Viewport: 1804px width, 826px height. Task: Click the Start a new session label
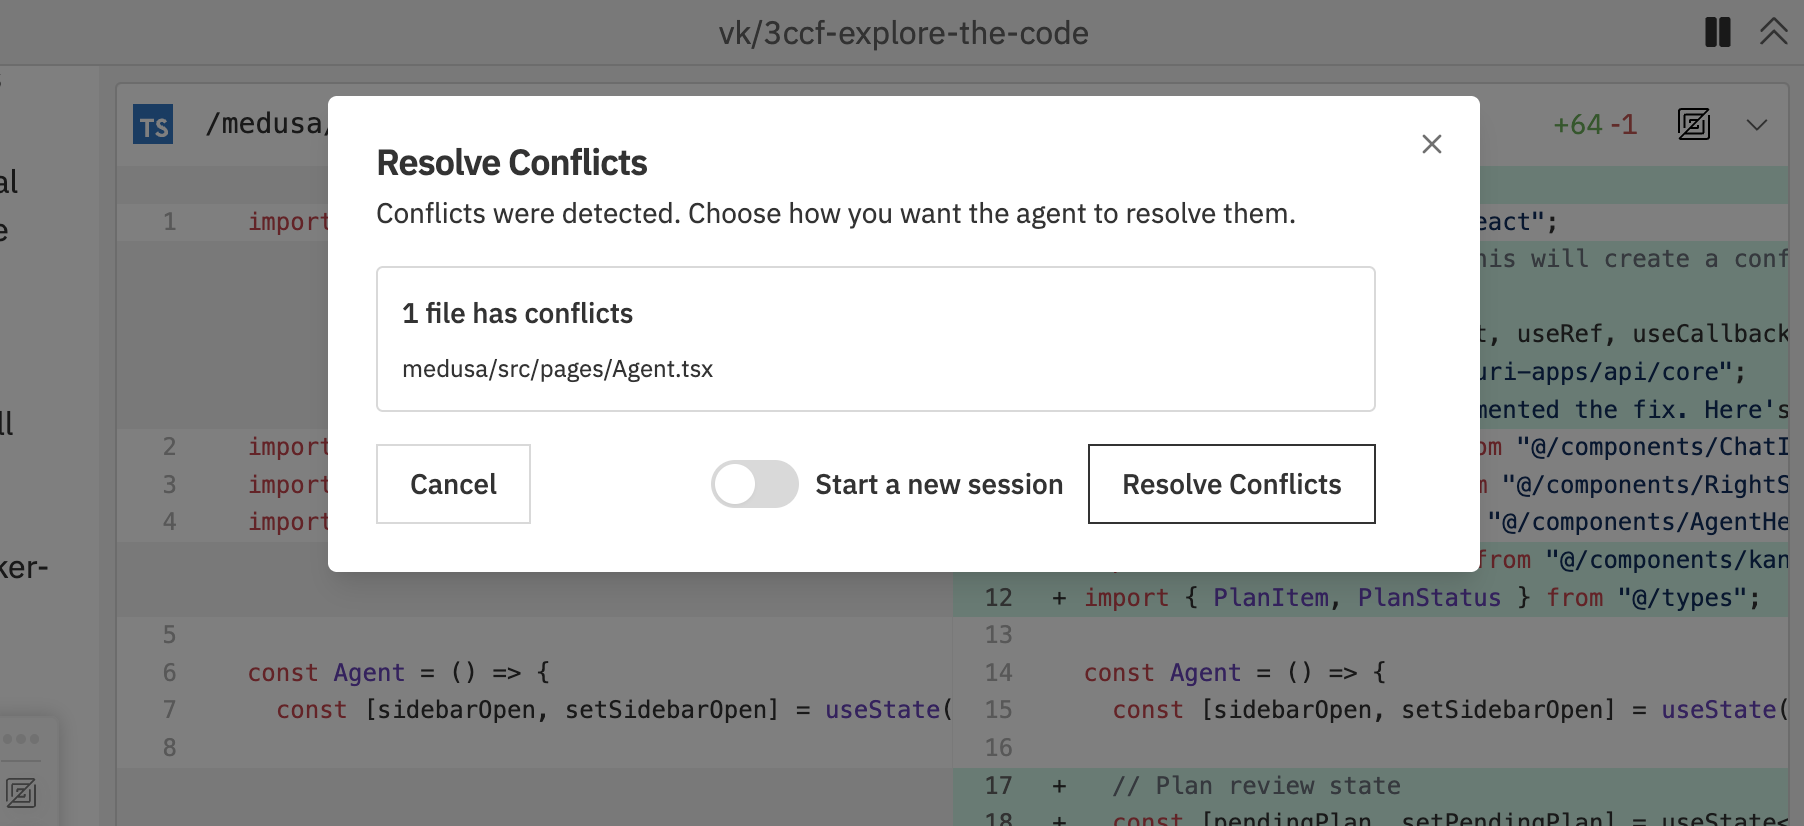coord(939,484)
